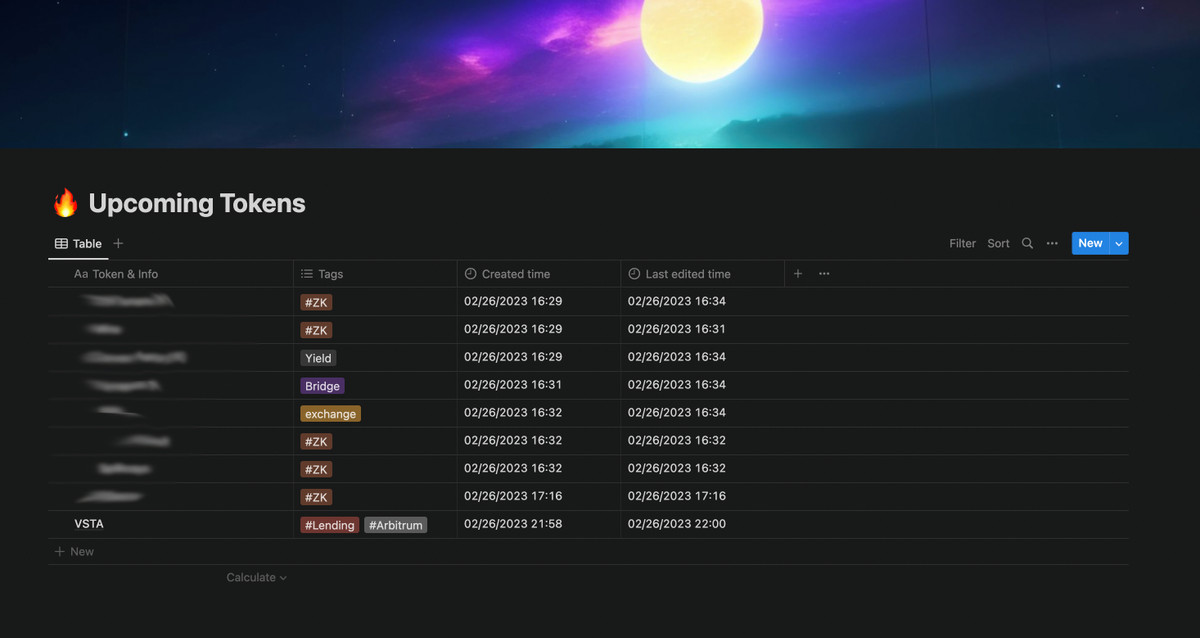This screenshot has height=638, width=1200.
Task: Select the Table view tab
Action: (78, 243)
